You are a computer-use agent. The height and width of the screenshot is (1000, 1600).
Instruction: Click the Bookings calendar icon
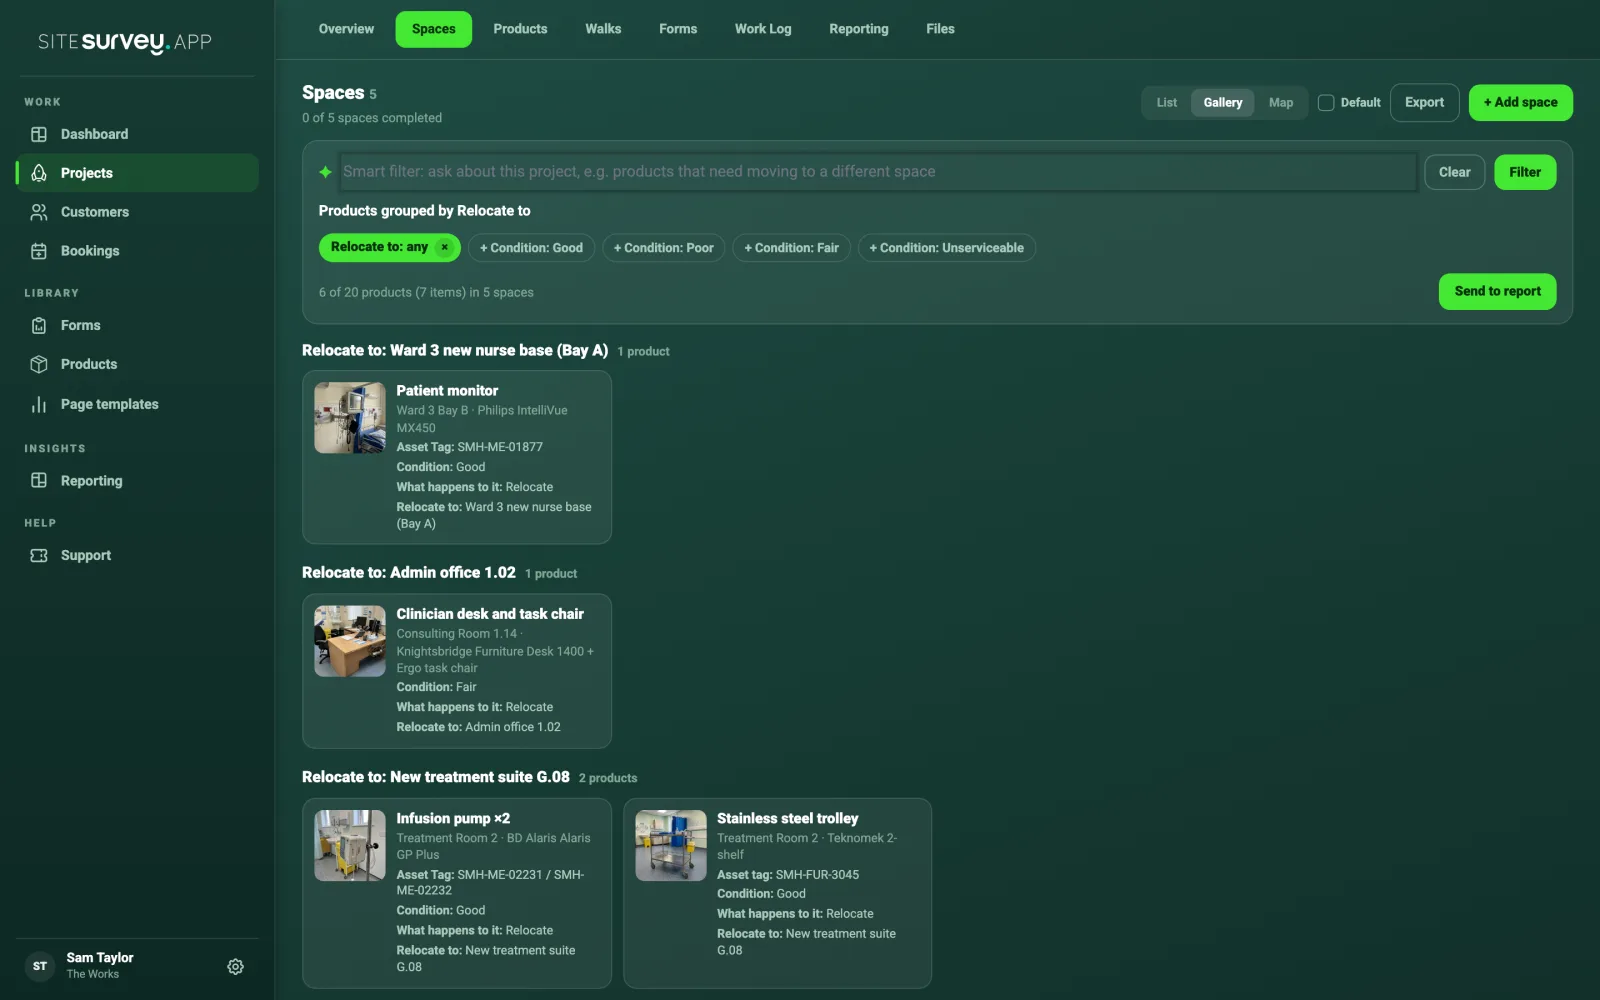[x=39, y=251]
